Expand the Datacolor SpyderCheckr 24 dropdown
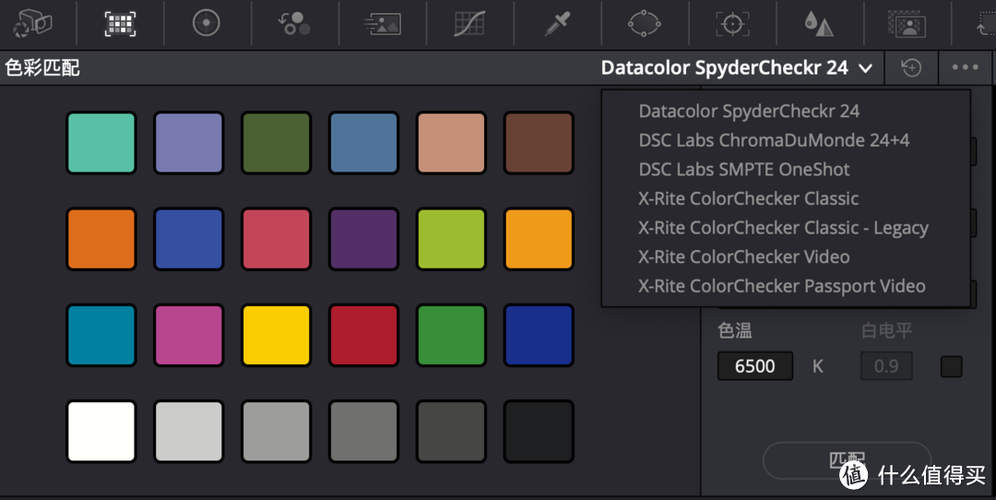Viewport: 996px width, 500px height. (x=737, y=67)
